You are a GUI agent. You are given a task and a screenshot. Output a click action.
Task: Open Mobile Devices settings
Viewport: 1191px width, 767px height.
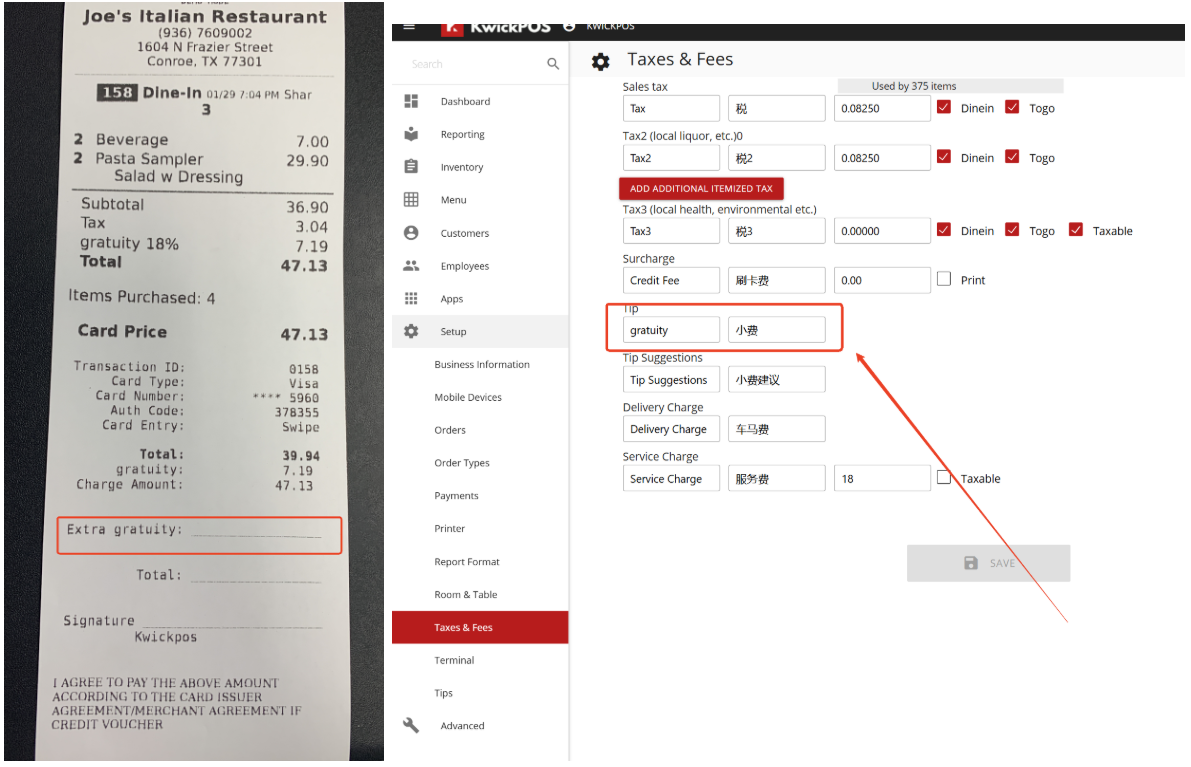(x=480, y=396)
